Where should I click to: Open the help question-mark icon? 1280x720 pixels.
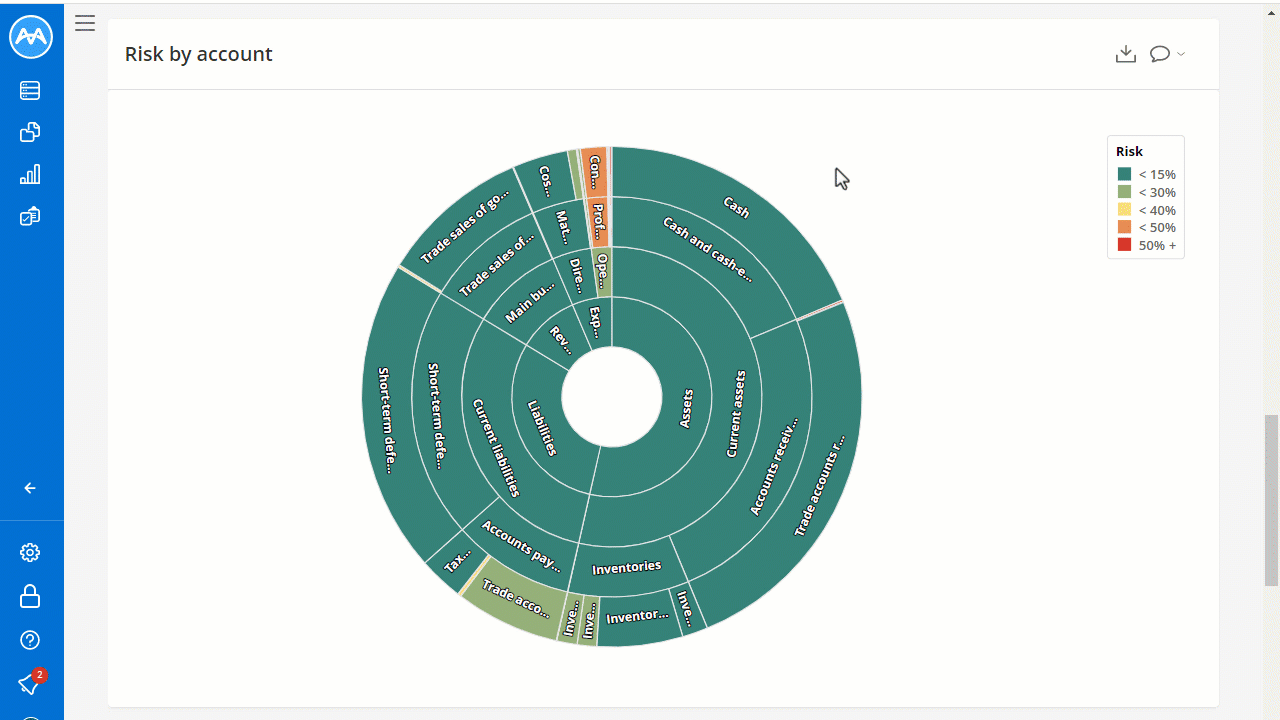tap(30, 640)
